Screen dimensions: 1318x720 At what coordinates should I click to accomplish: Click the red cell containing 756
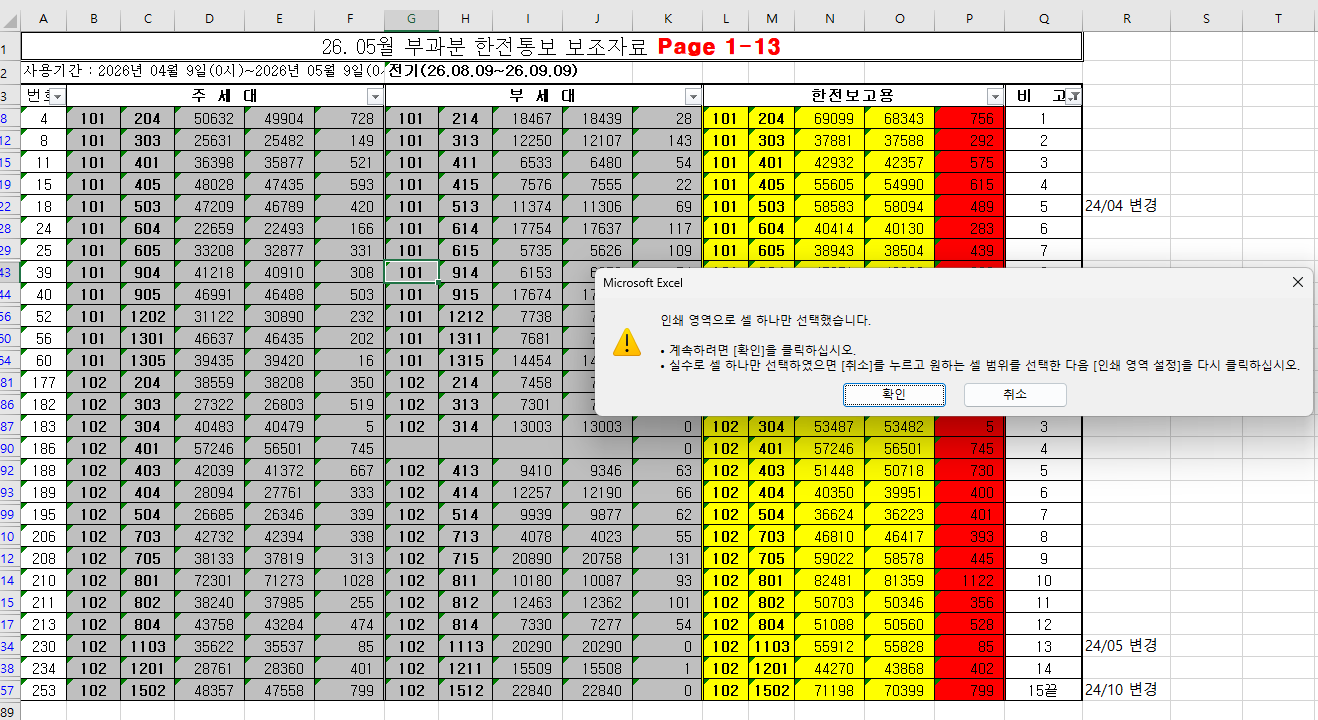click(969, 118)
